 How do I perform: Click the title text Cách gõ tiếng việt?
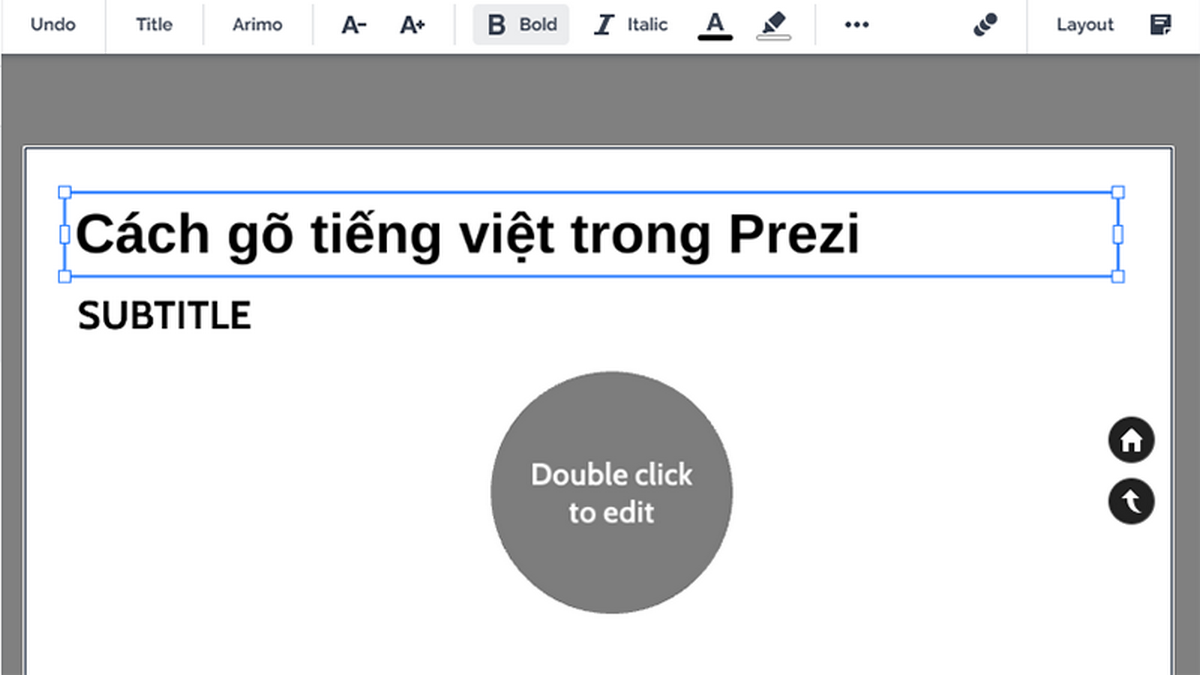click(313, 236)
